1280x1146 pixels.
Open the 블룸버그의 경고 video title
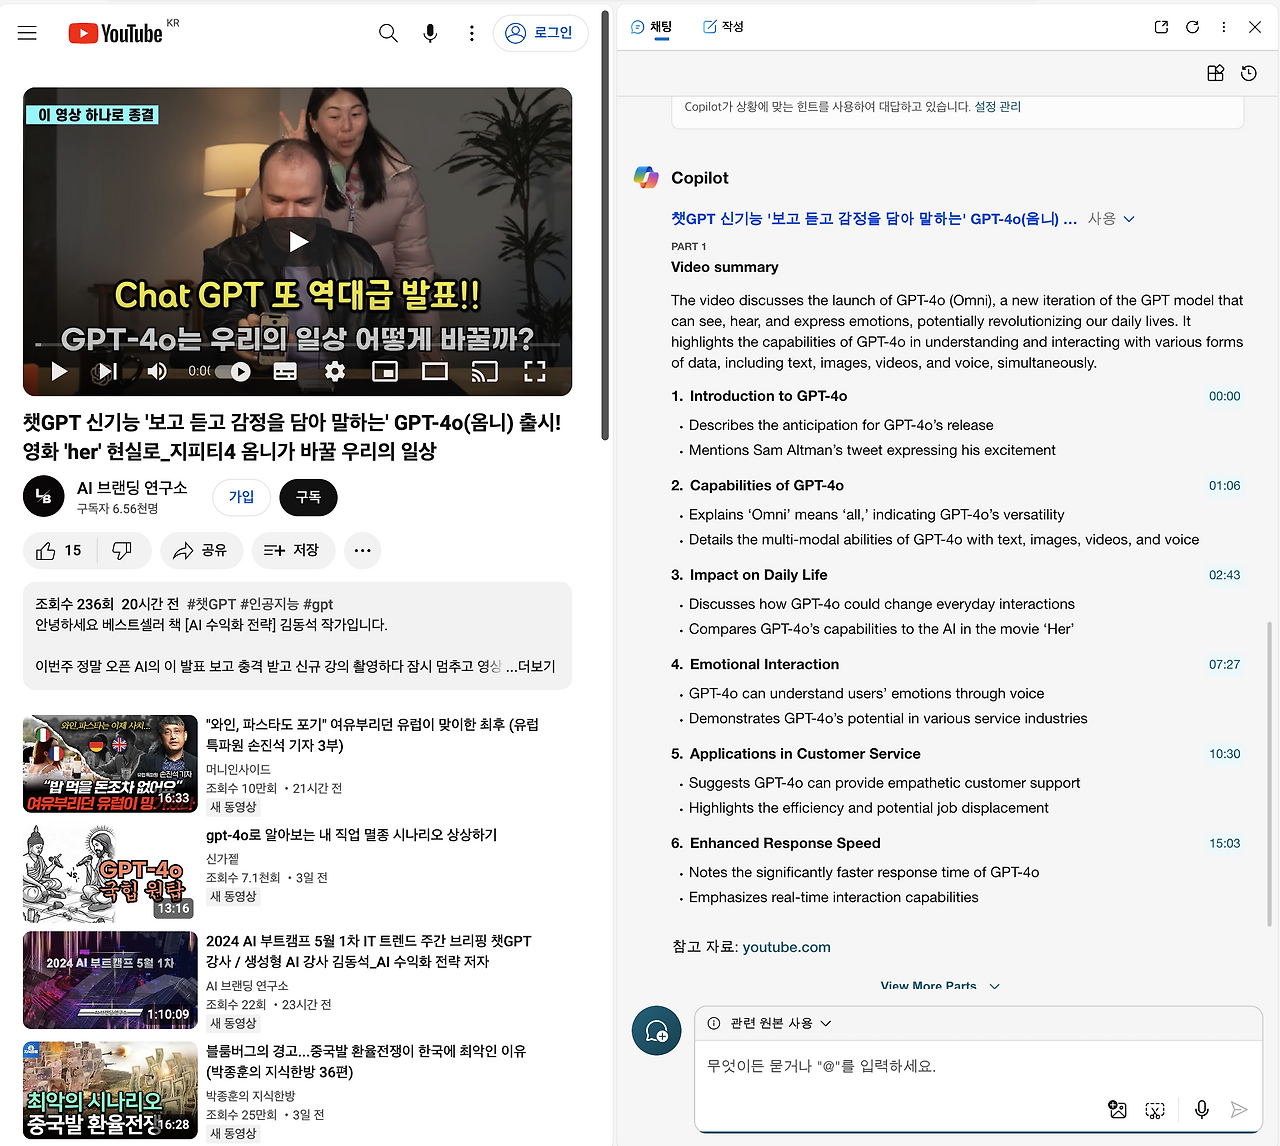pos(366,1061)
